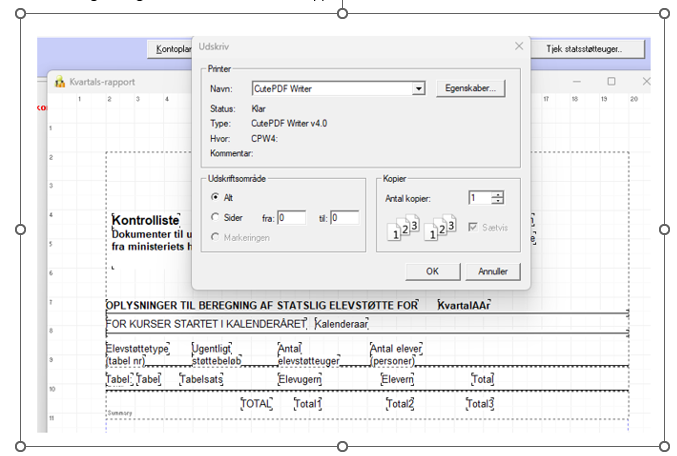The height and width of the screenshot is (456, 677).
Task: Click the CutePDF Writer v4.0 type text
Action: pos(289,124)
